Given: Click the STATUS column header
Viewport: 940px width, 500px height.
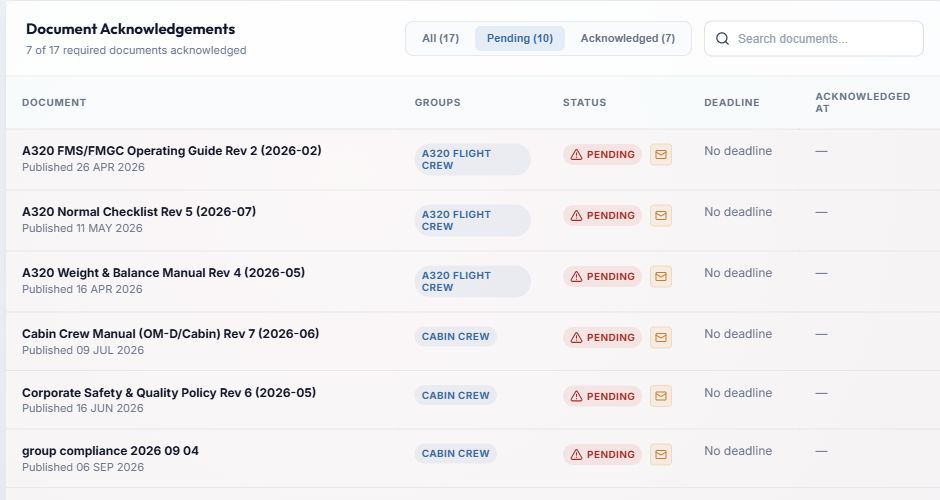Looking at the screenshot, I should tap(585, 103).
